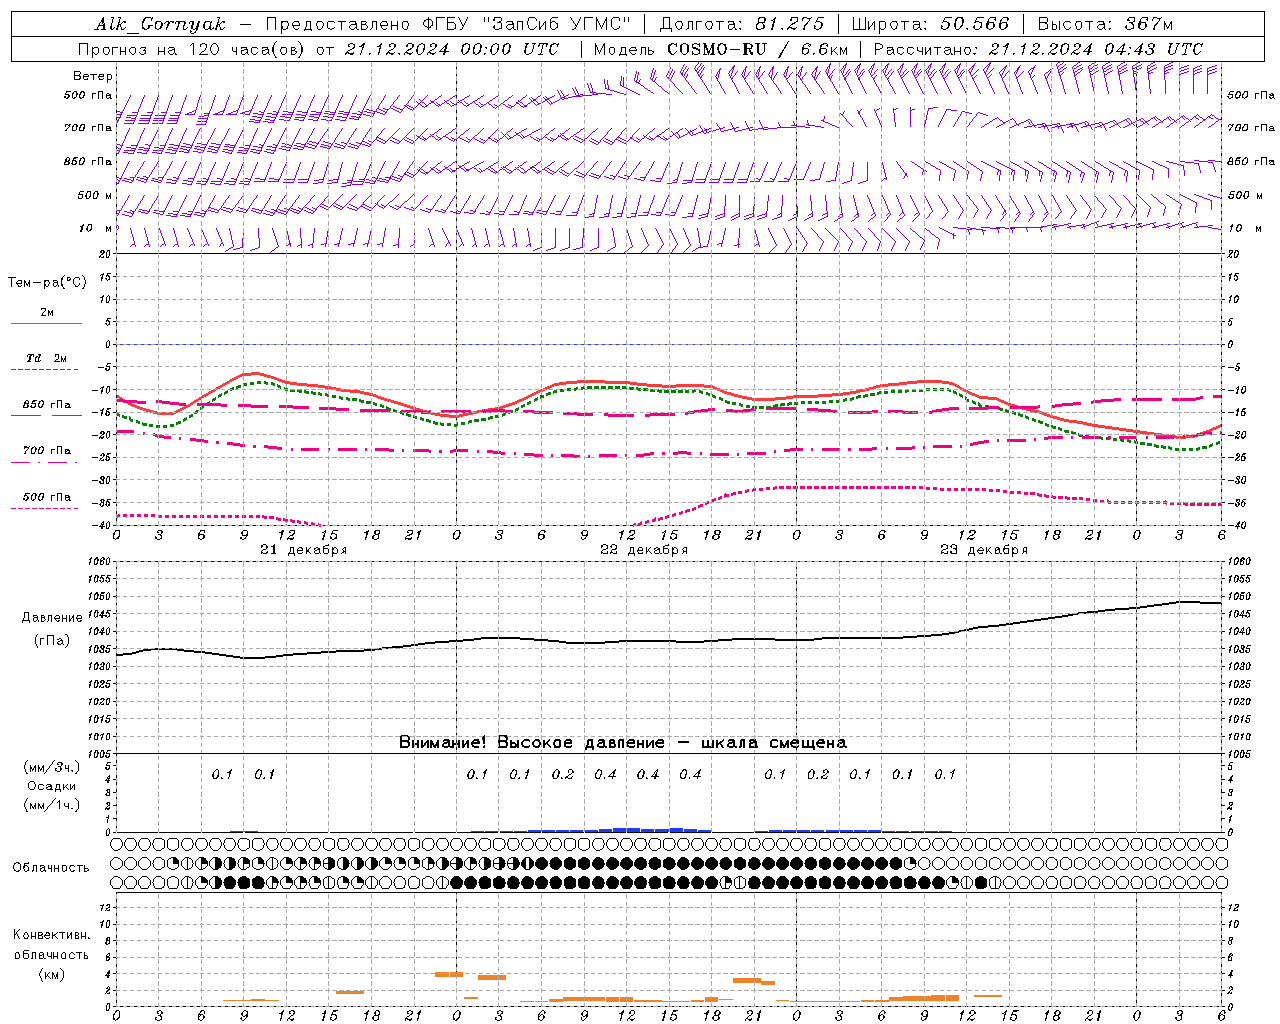Click the Тем-ра(°C) temperature panel label
This screenshot has width=1280, height=1024.
[x=47, y=283]
